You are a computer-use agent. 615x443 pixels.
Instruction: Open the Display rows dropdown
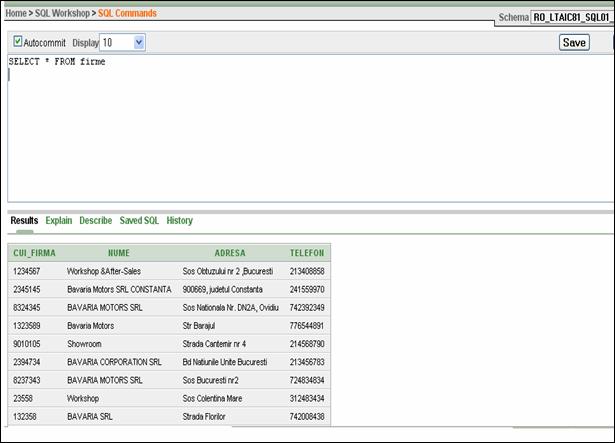tap(138, 43)
